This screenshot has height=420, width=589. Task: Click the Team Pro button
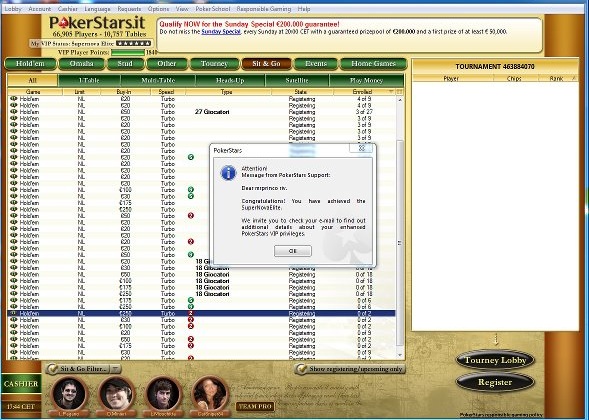[x=255, y=406]
